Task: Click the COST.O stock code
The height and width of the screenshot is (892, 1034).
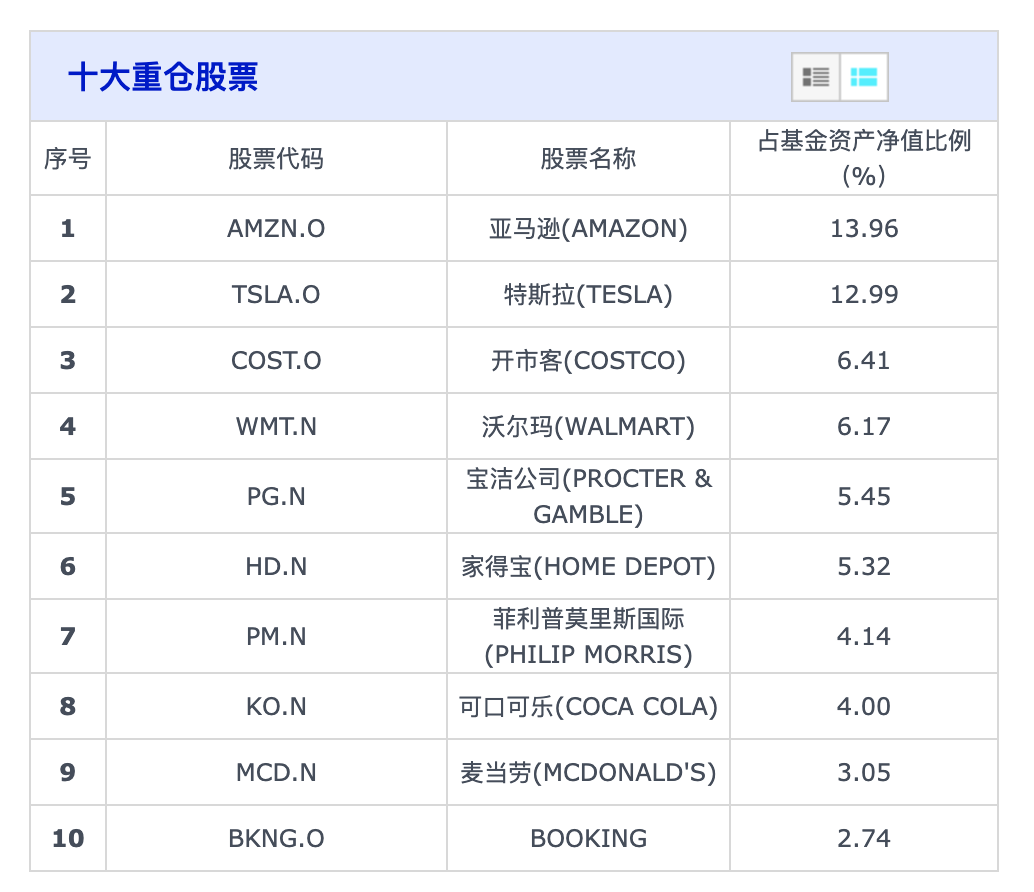Action: coord(276,360)
